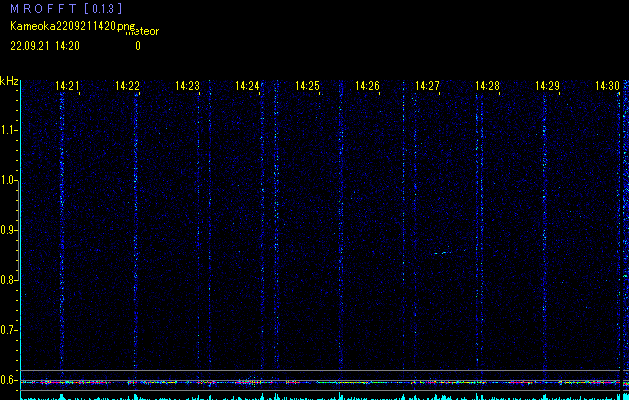Click the 14:24 time axis marker

tap(247, 86)
